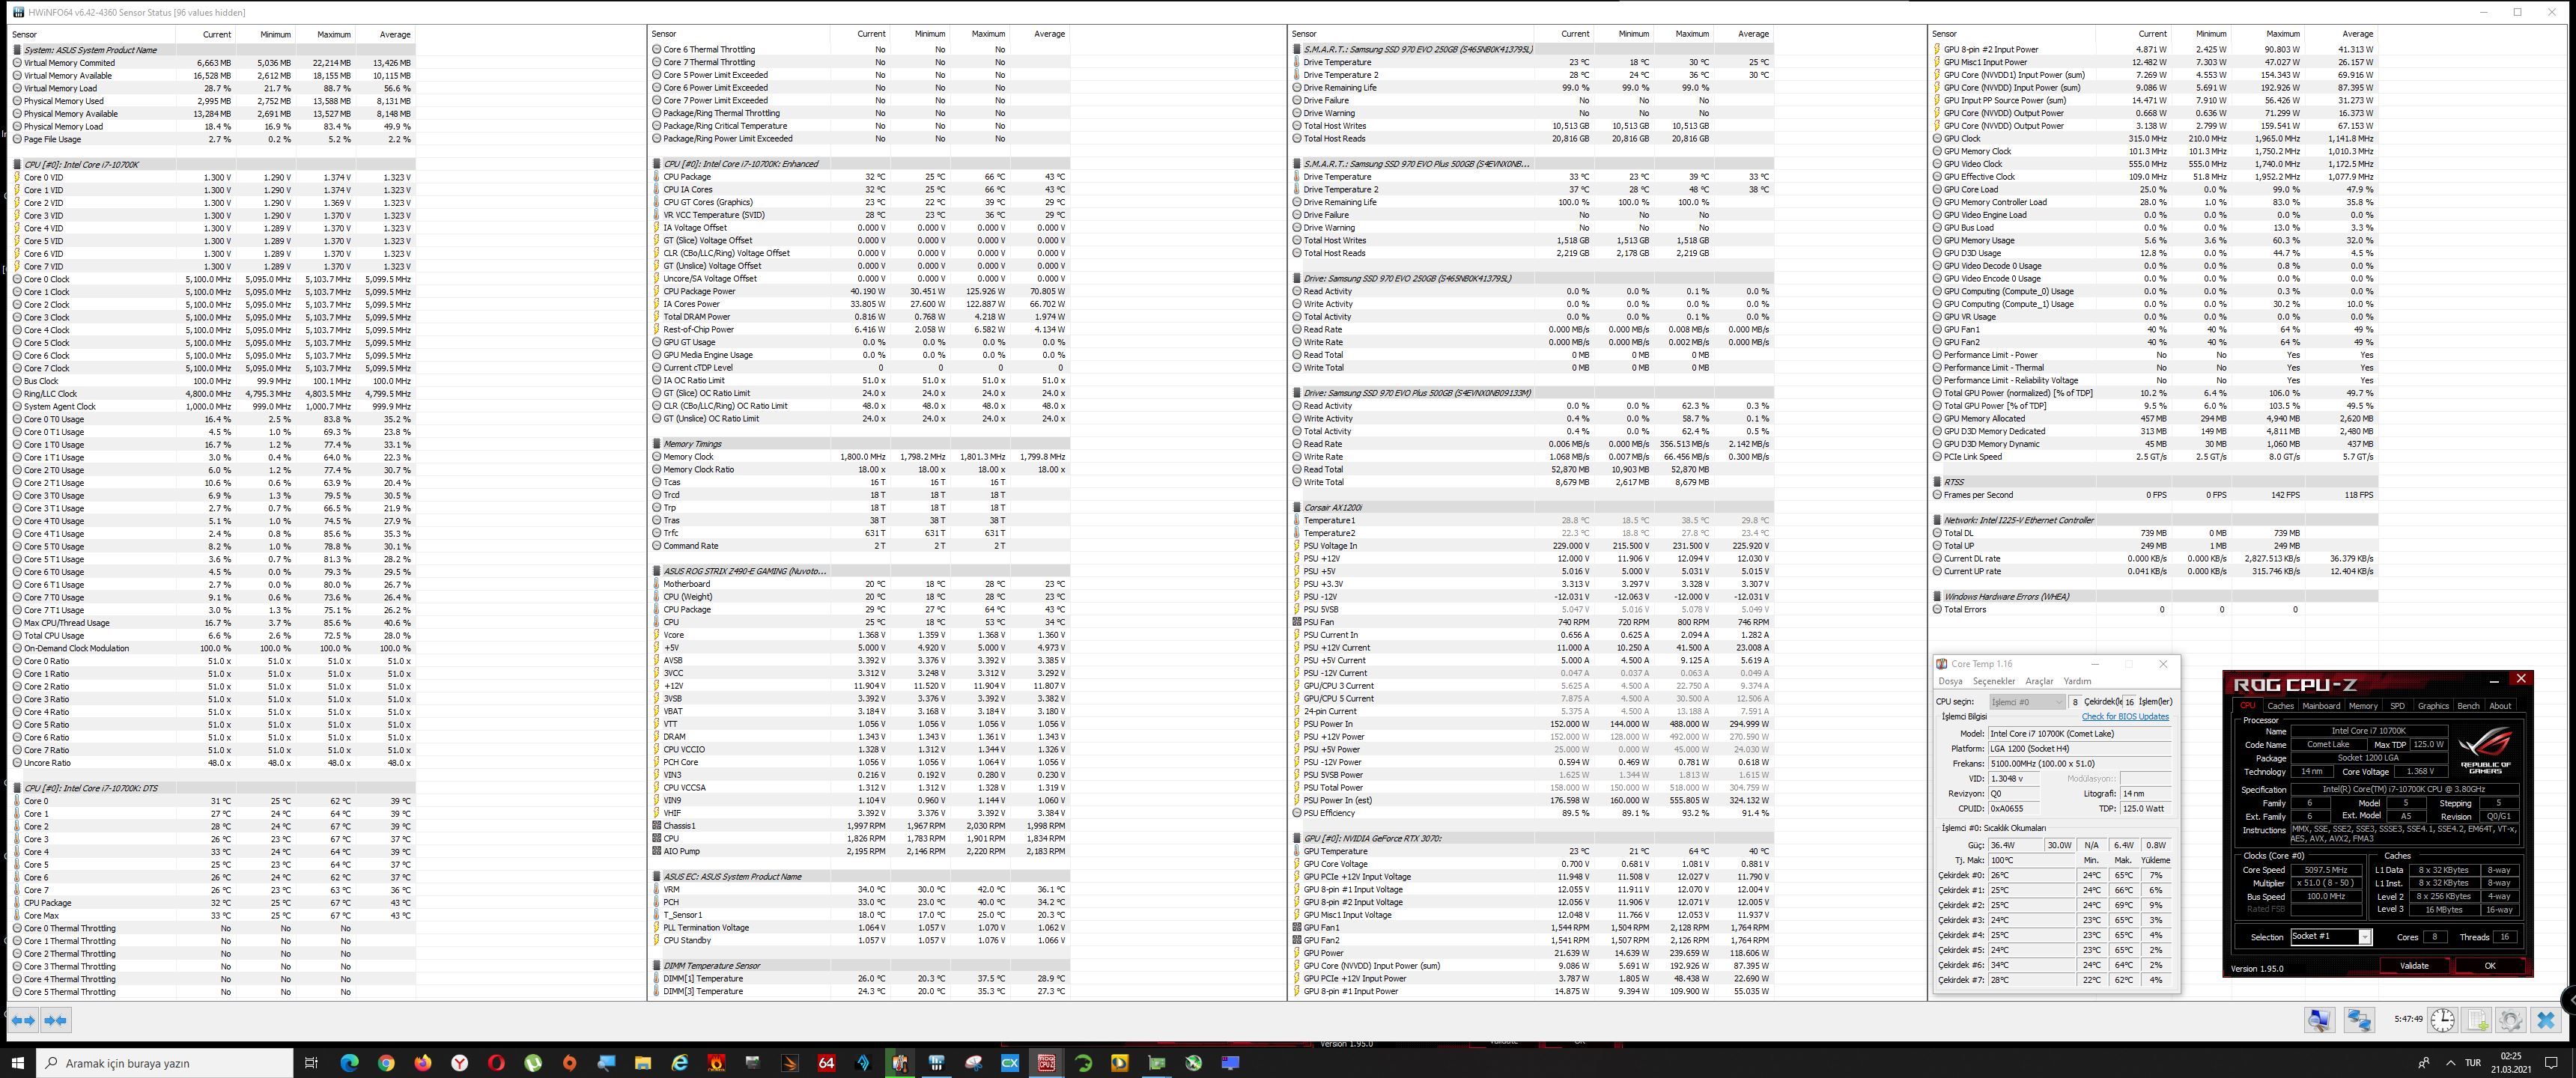
Task: Click the blue X close-sensors icon in HWiNFO
Action: pos(2546,1020)
